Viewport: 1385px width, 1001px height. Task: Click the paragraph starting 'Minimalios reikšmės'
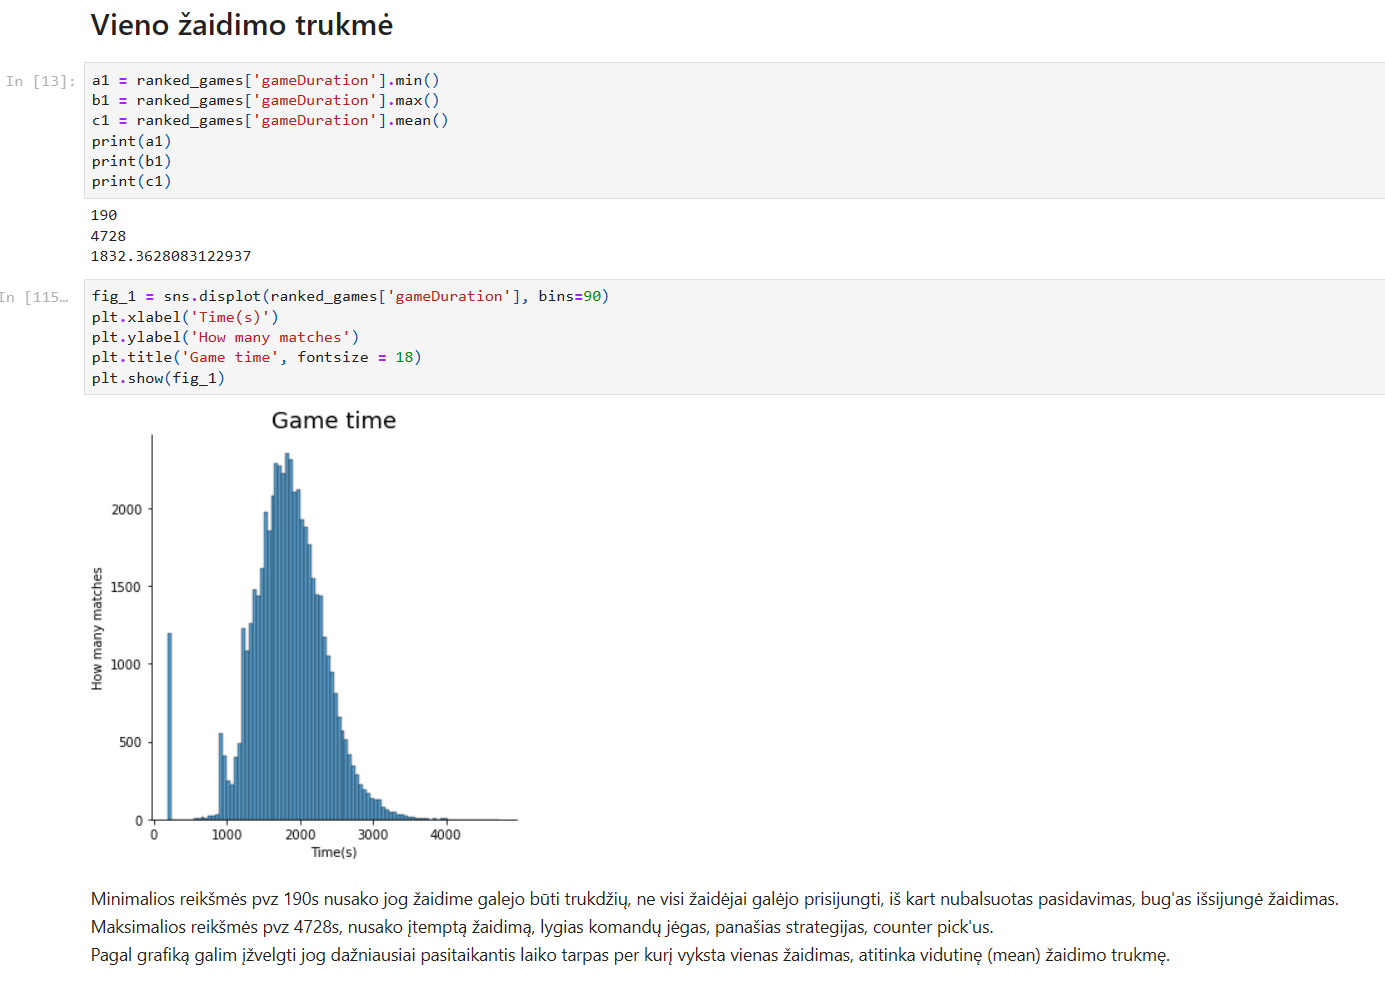714,899
